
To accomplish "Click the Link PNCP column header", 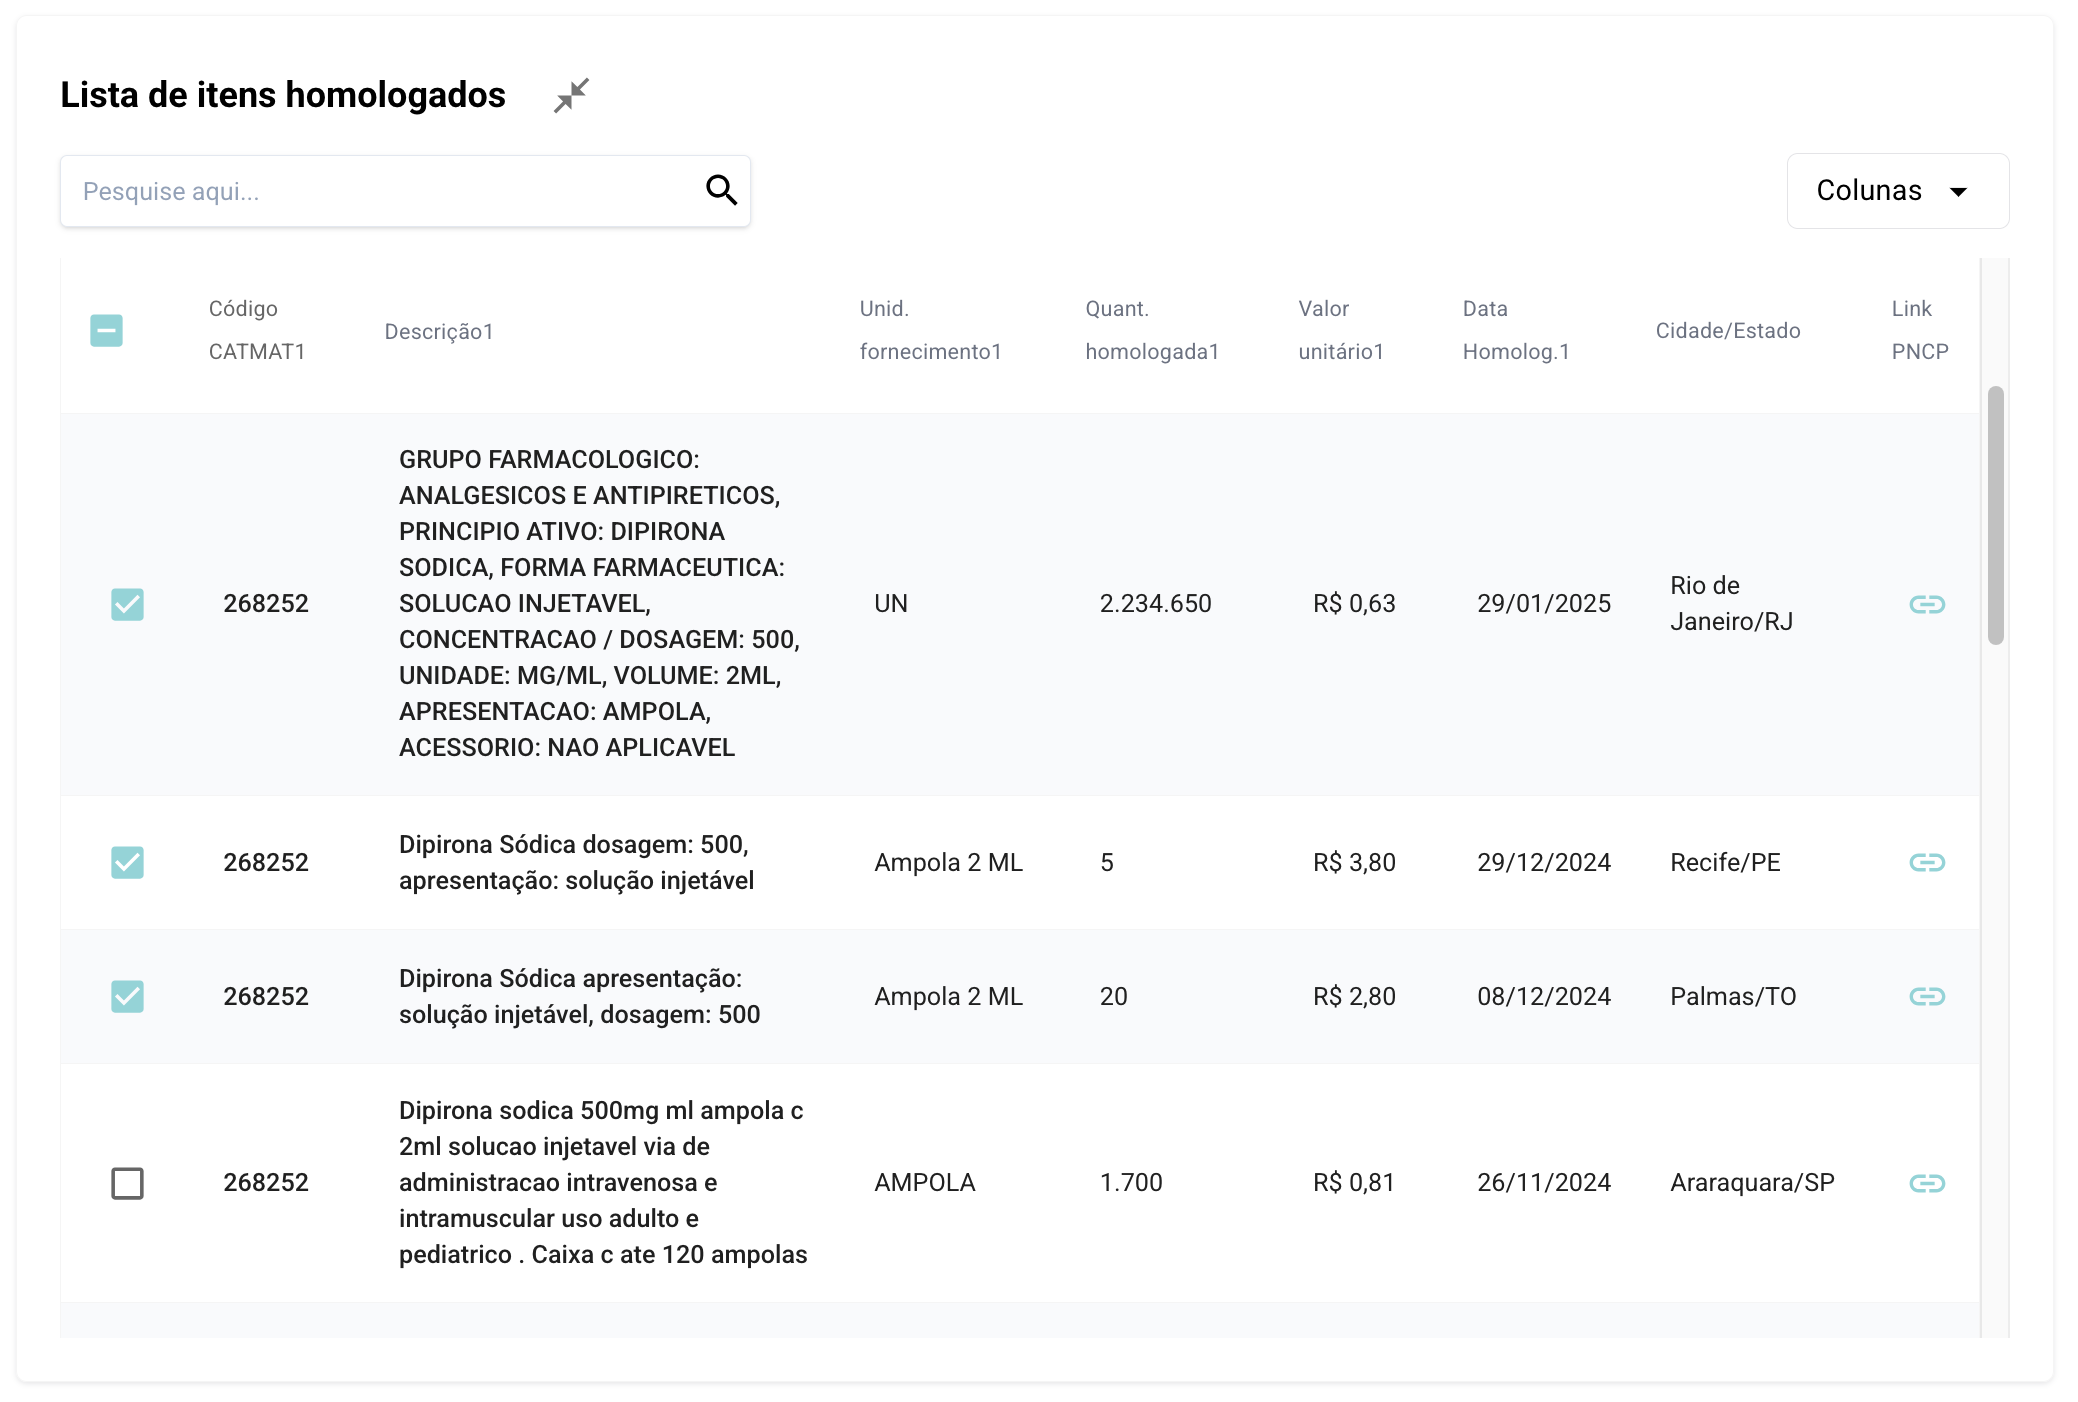I will (1920, 330).
